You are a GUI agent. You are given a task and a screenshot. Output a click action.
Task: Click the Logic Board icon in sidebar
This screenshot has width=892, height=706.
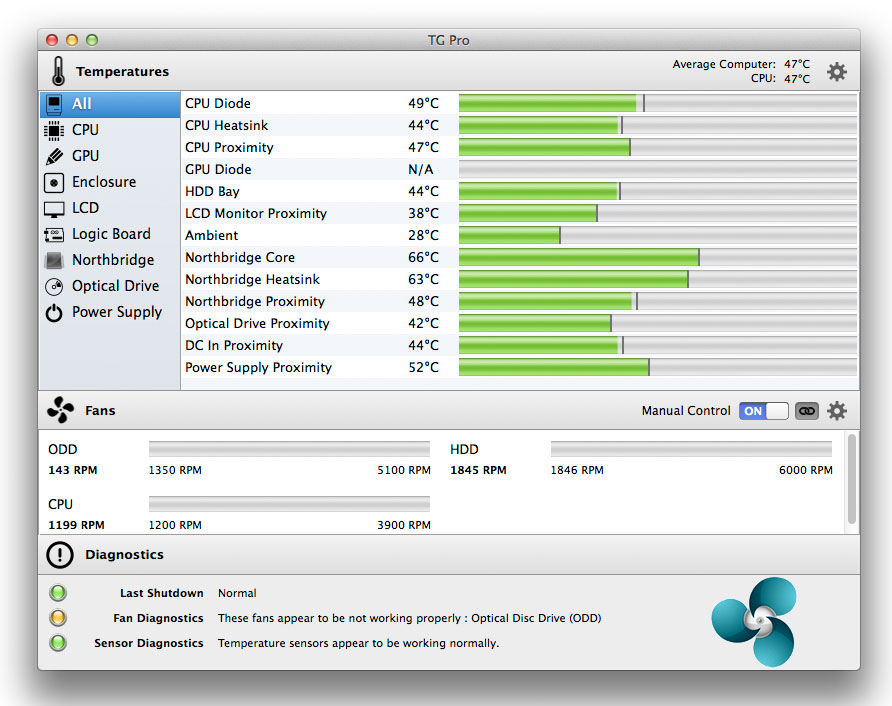tap(54, 234)
